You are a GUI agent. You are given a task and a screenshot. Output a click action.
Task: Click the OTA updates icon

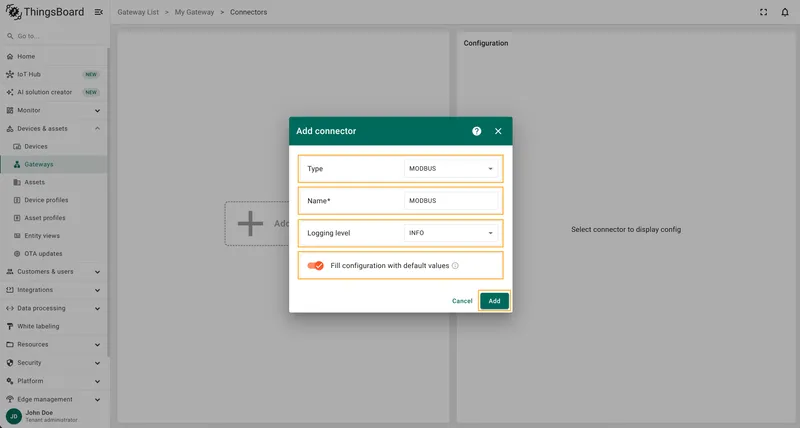[x=17, y=254]
